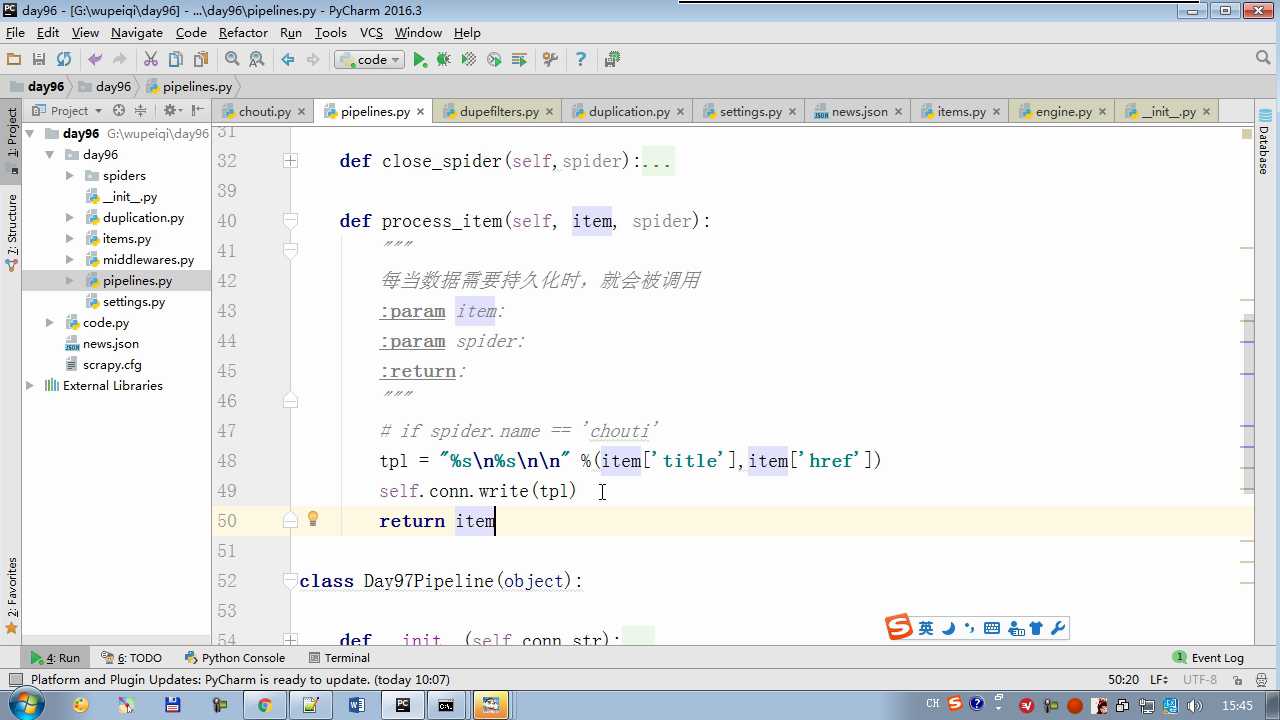Screen dimensions: 1280x720
Task: Open PyCharm from the Windows taskbar
Action: [403, 705]
